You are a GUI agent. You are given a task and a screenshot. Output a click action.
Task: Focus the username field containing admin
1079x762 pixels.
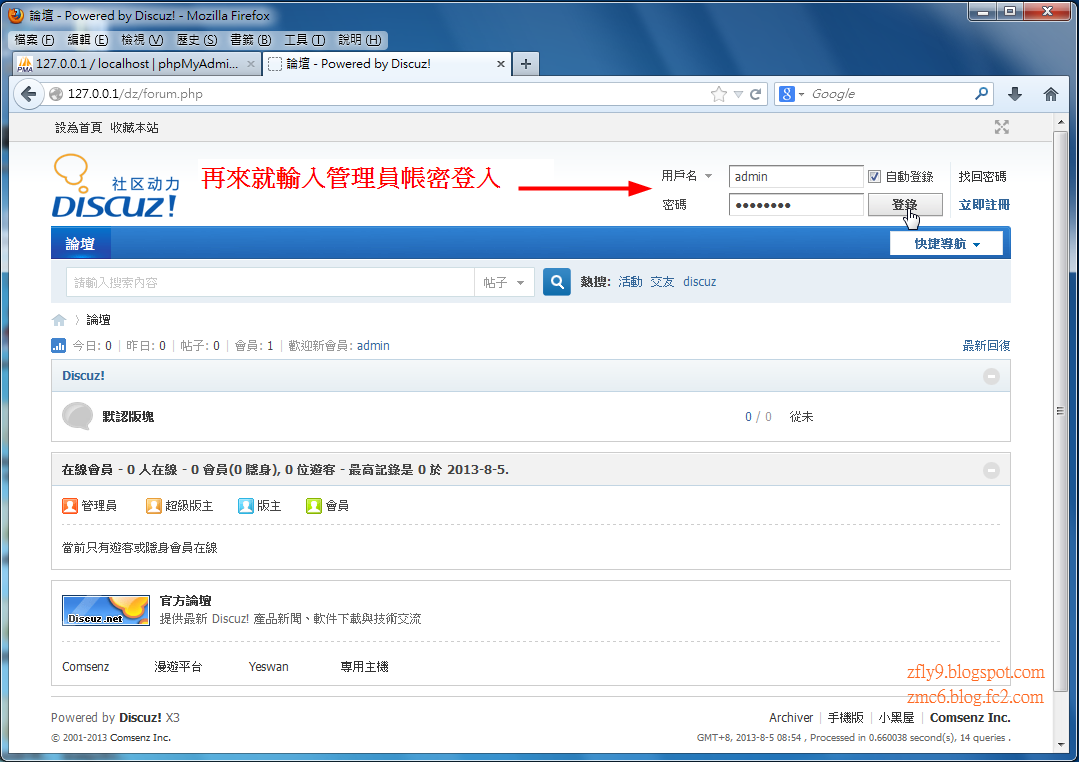coord(796,177)
